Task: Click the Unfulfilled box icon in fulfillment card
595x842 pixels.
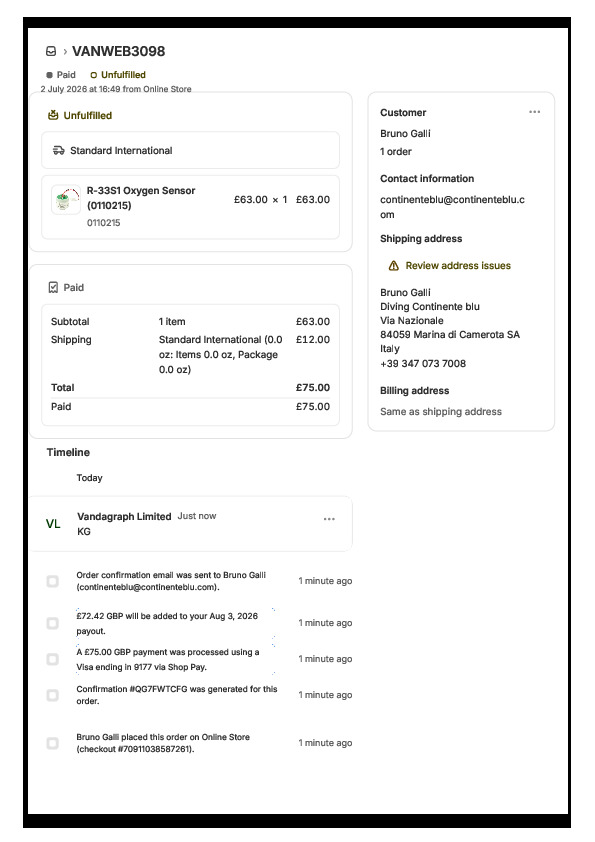Action: tap(53, 115)
